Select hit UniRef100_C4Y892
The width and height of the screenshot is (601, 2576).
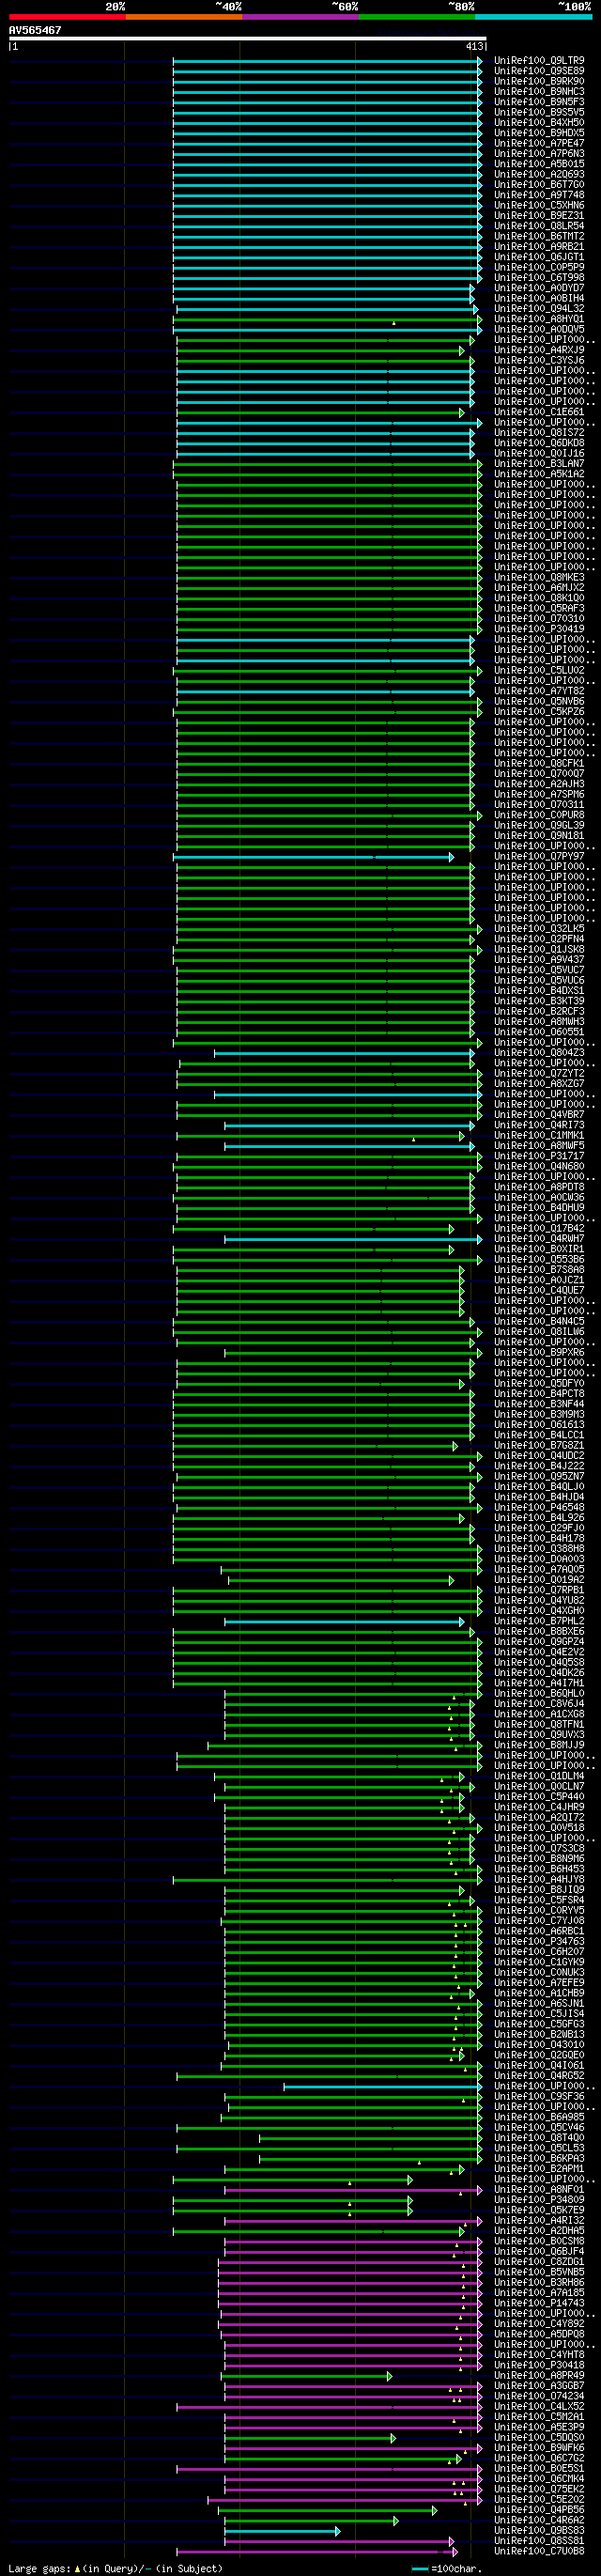(x=539, y=2324)
